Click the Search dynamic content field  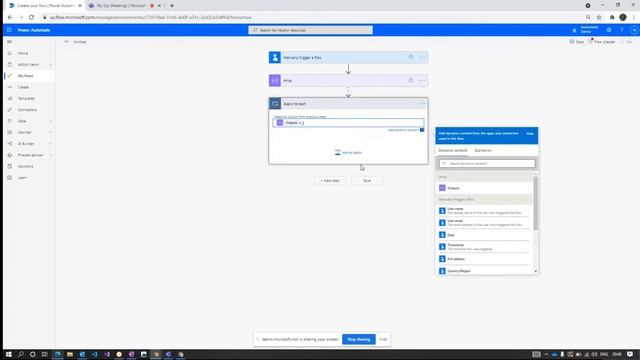point(487,163)
